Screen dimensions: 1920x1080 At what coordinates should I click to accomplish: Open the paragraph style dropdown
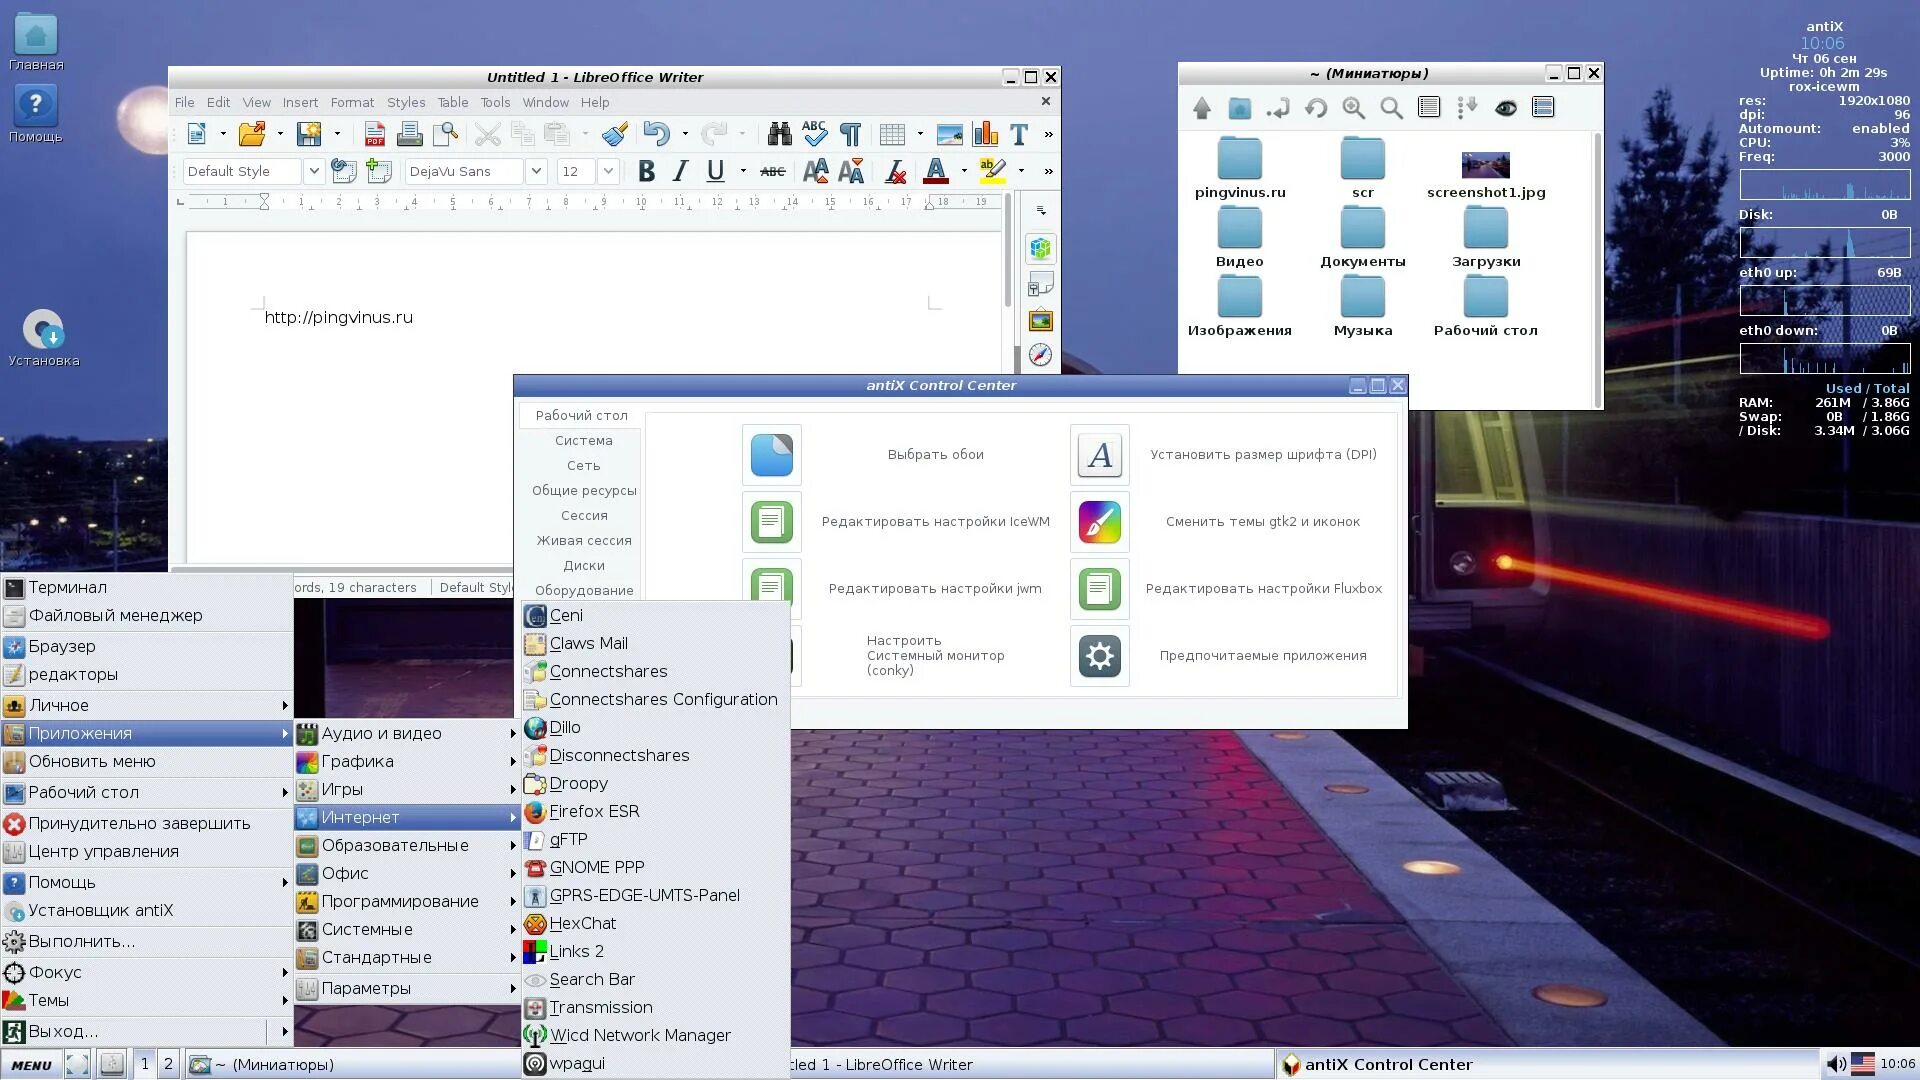313,172
